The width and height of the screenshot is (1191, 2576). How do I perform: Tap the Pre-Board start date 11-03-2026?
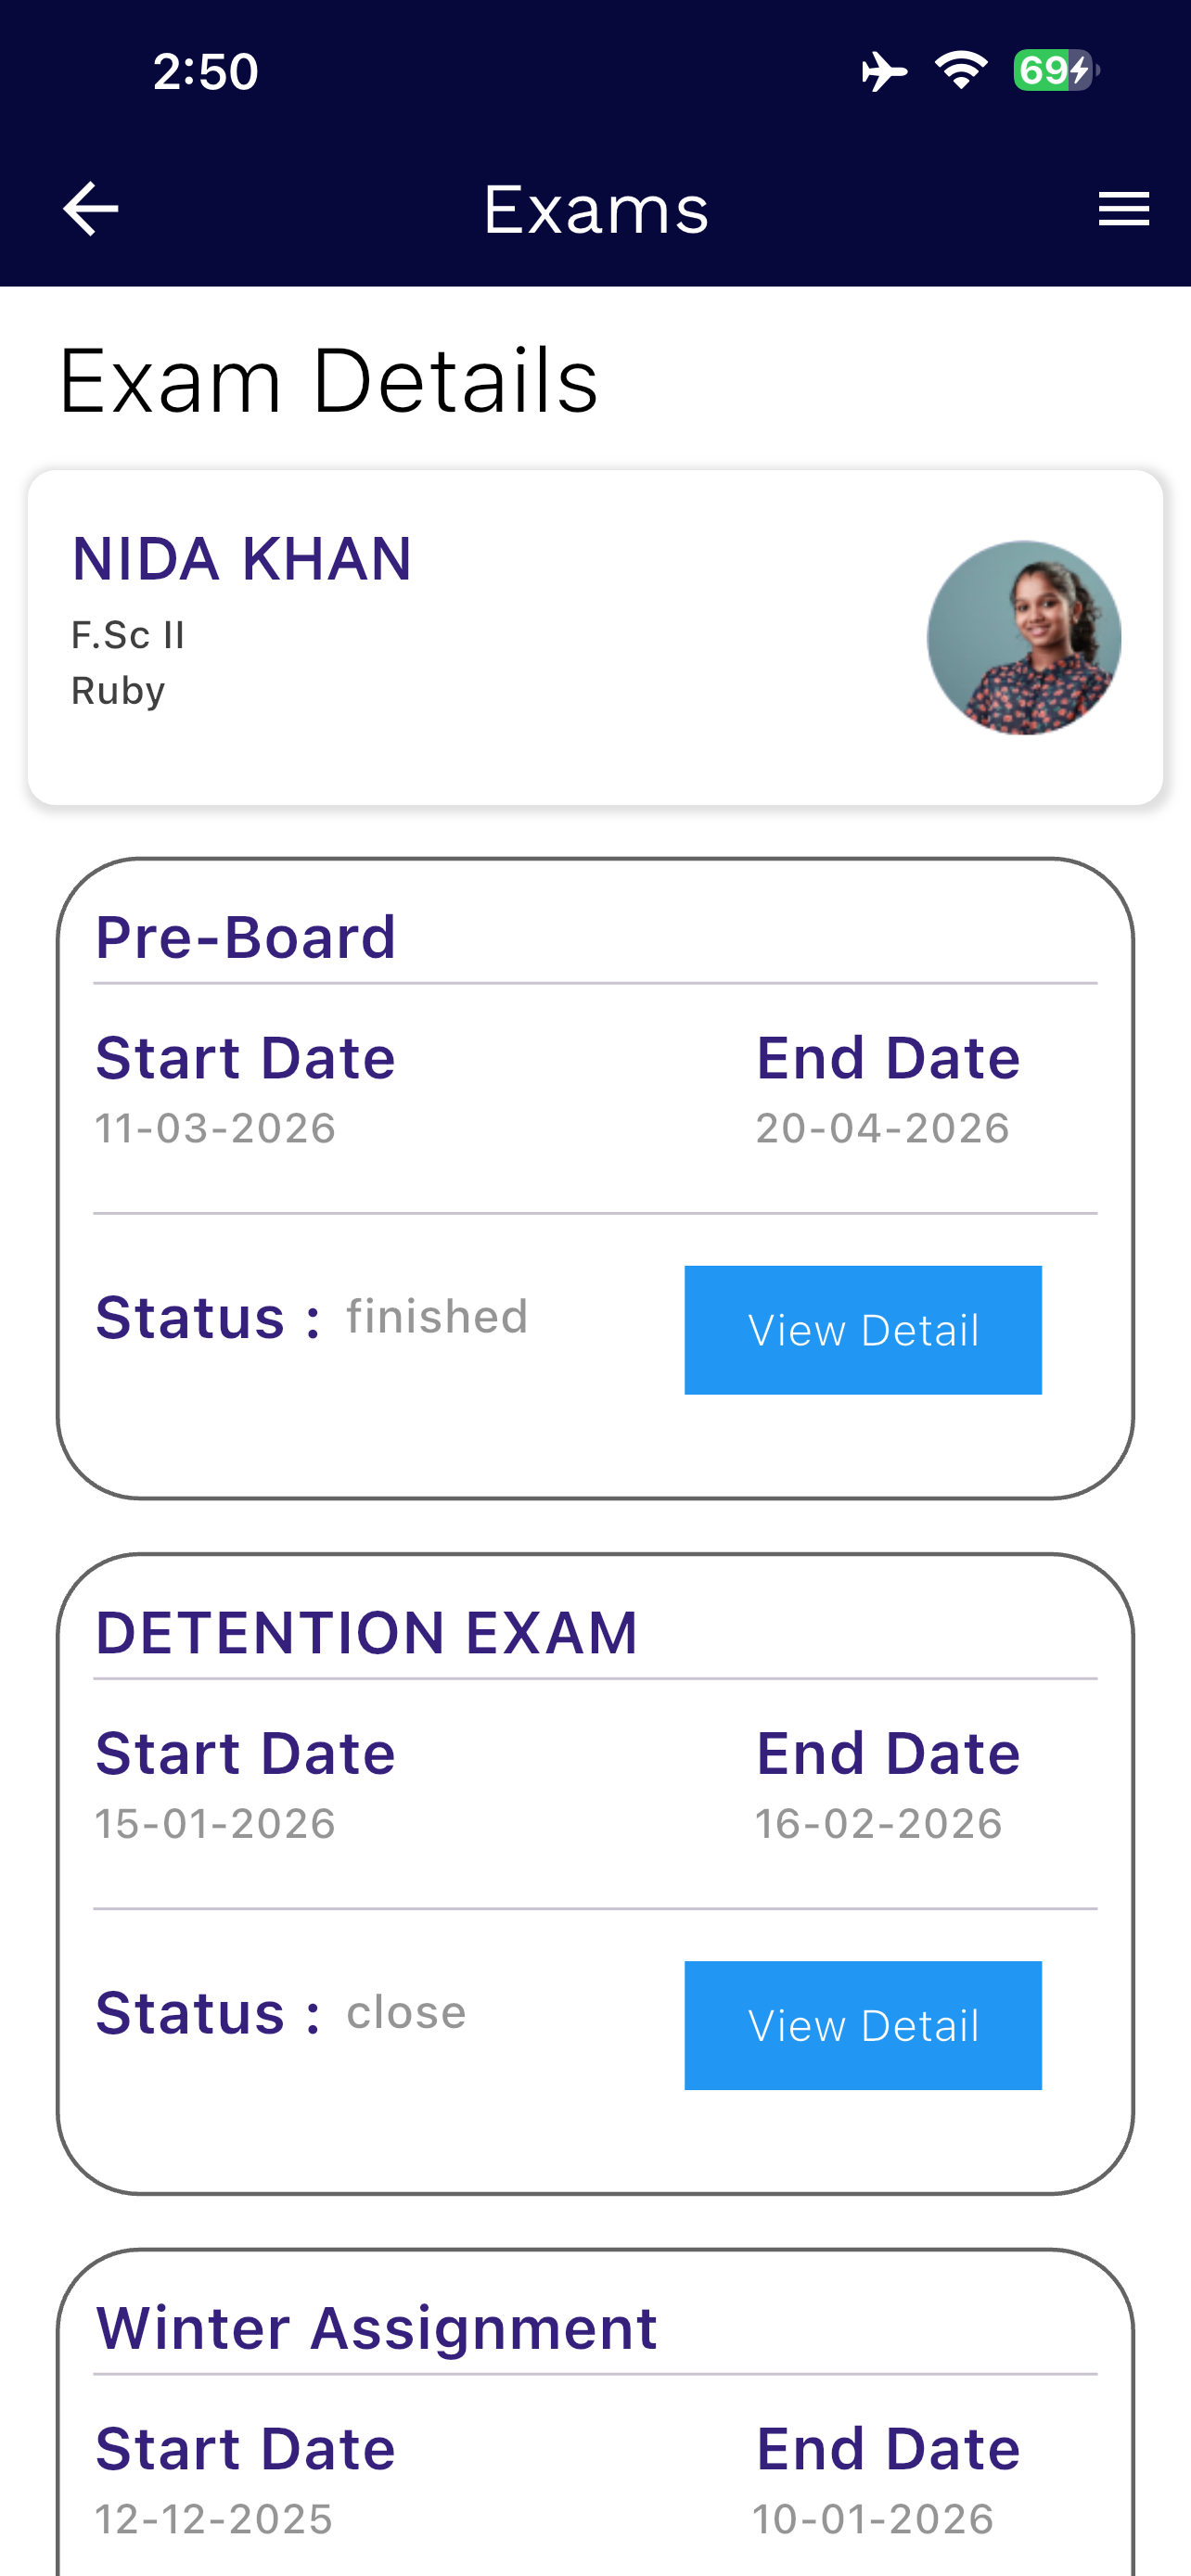(215, 1129)
